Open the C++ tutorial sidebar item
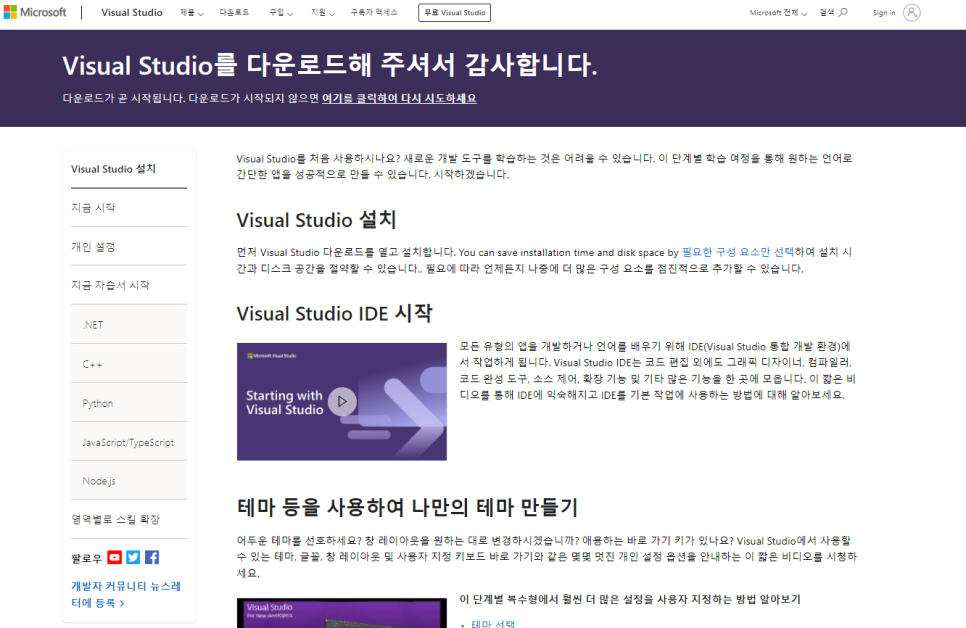The width and height of the screenshot is (966, 628). (129, 364)
